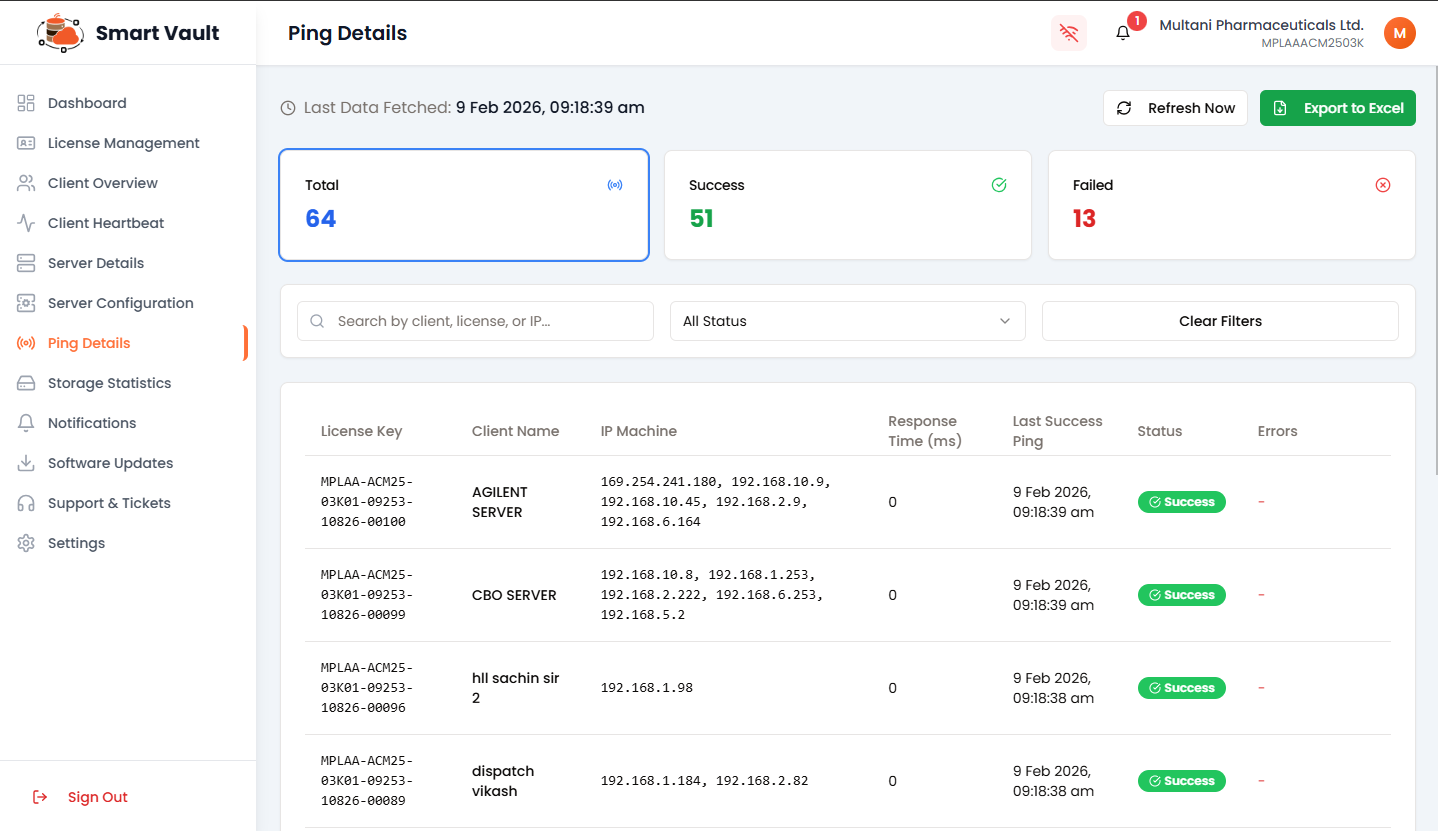The height and width of the screenshot is (831, 1438).
Task: Filter by the Failed card
Action: tap(1231, 205)
